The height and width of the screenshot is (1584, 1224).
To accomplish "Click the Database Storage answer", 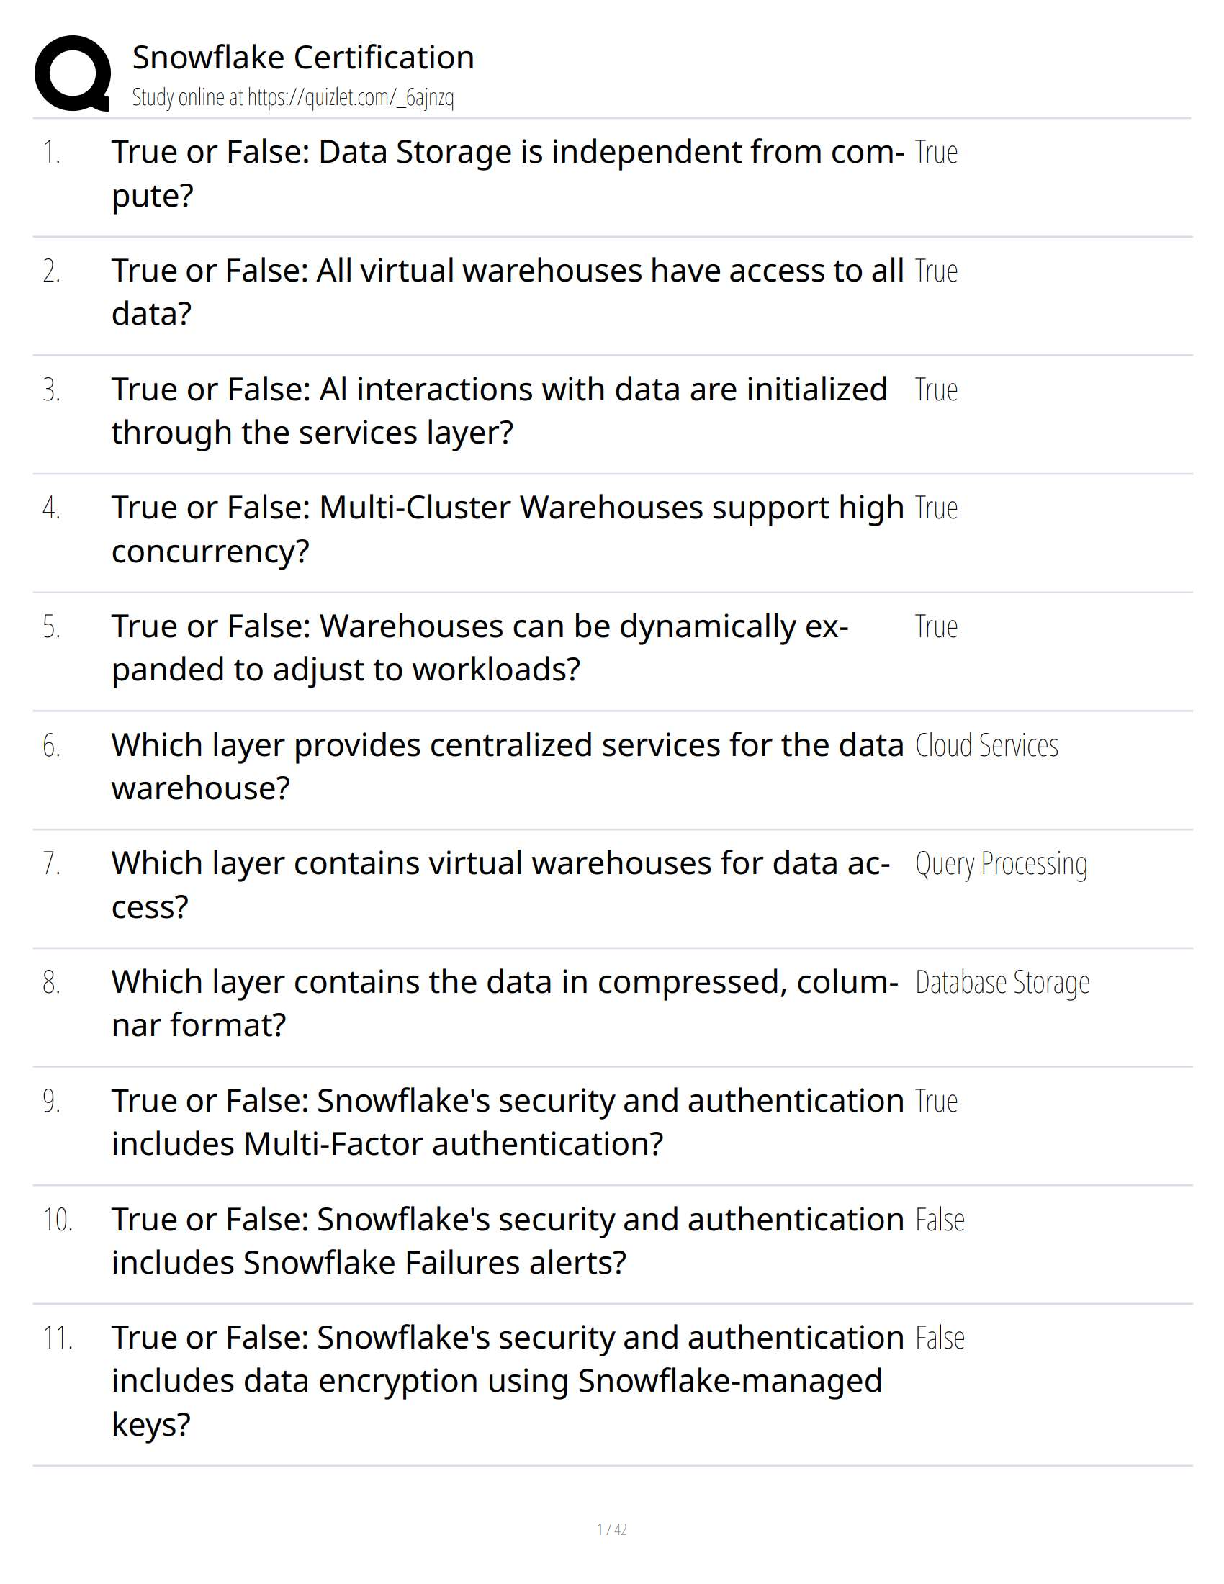I will 1002,983.
